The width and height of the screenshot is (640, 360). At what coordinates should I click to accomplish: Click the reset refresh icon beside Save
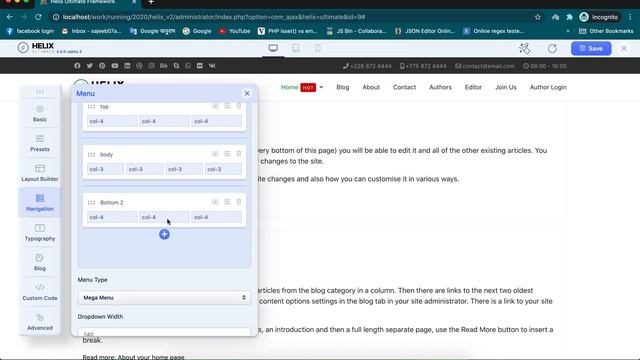pos(552,49)
